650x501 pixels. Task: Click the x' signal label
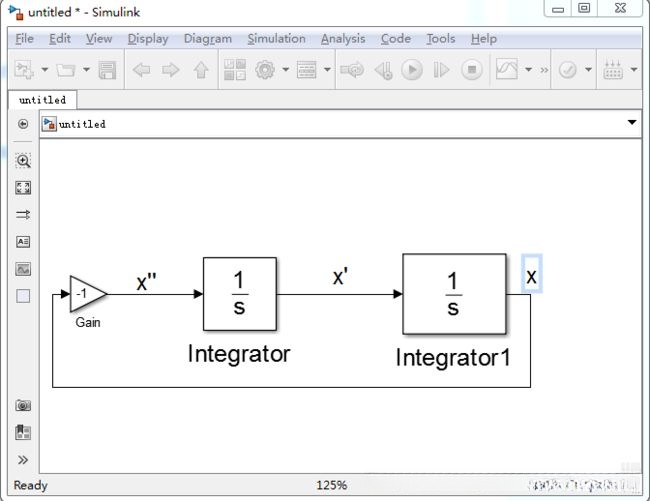tap(340, 276)
